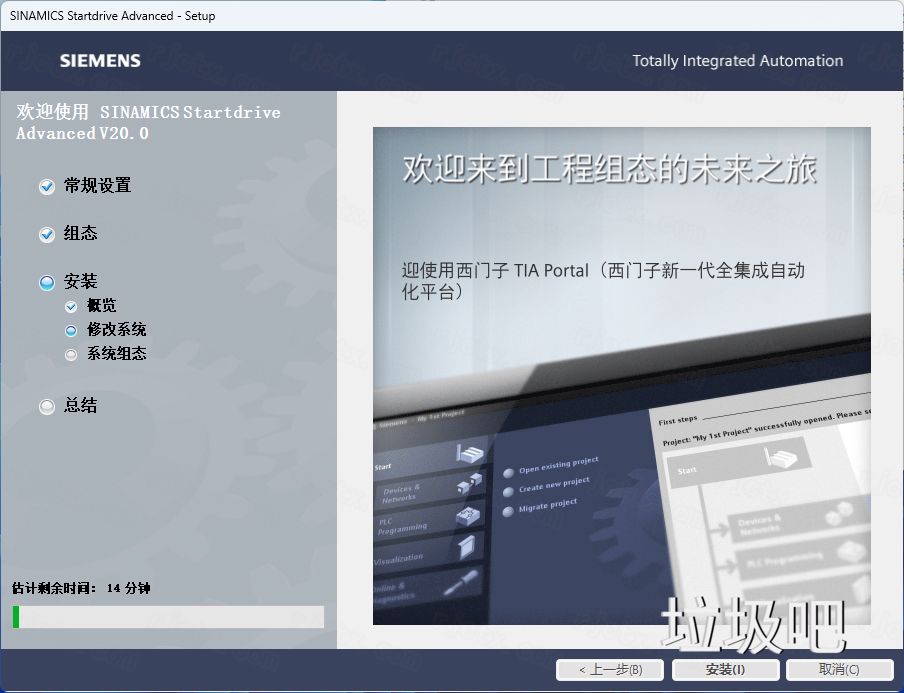Select the 修改系统 radio indicator
Screen dimensions: 904x693
coord(70,330)
